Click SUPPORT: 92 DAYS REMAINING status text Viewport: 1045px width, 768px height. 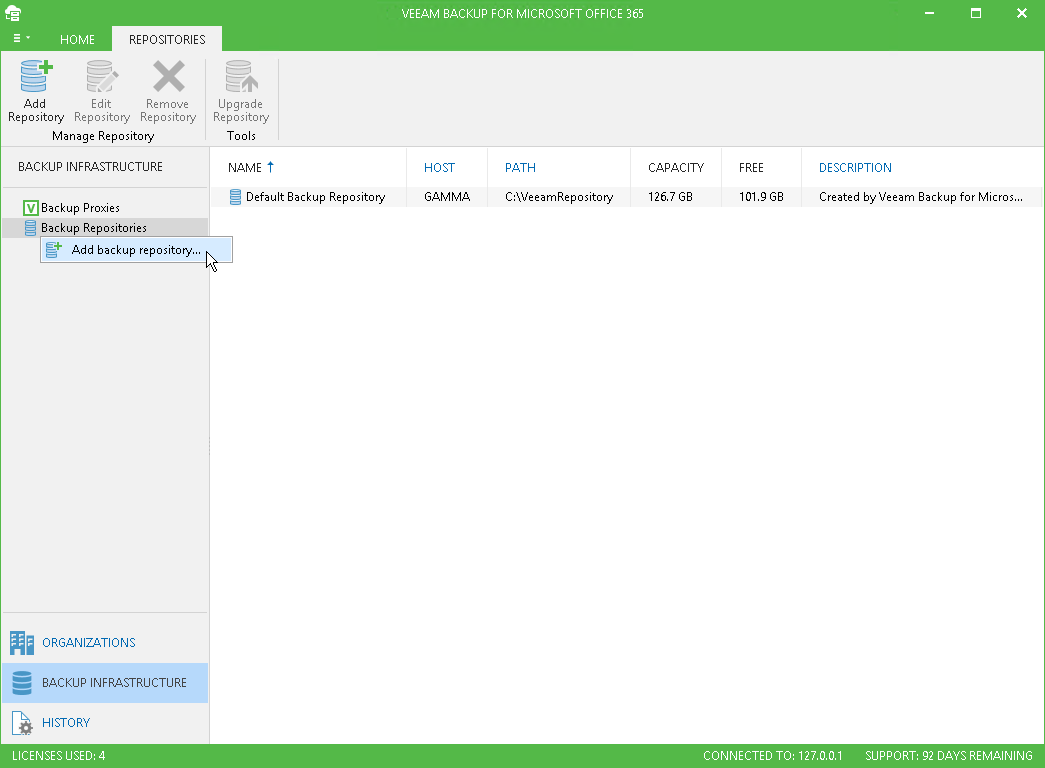[948, 756]
